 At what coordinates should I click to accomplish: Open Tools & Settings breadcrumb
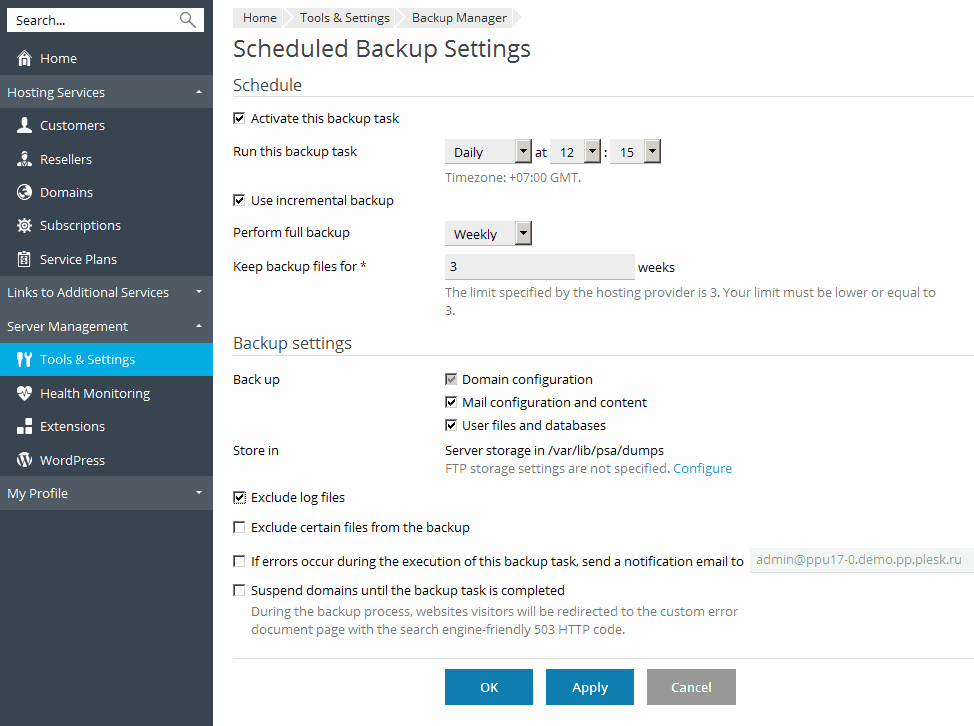tap(344, 18)
